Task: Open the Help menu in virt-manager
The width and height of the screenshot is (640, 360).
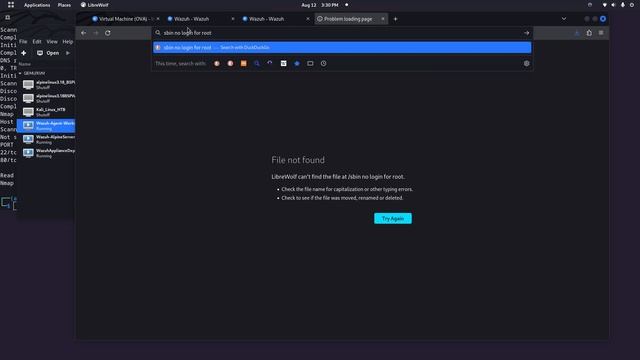Action: point(67,42)
